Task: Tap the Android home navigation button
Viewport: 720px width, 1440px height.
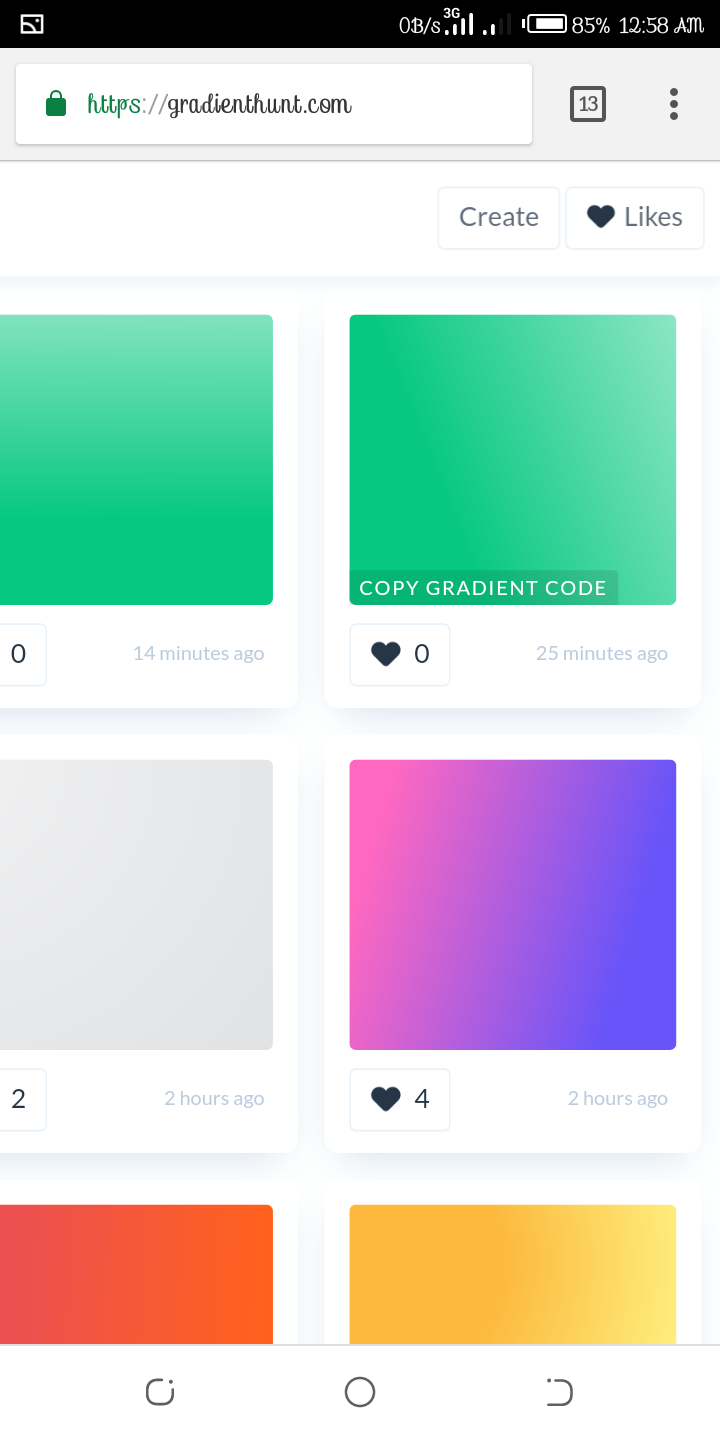Action: (360, 1392)
